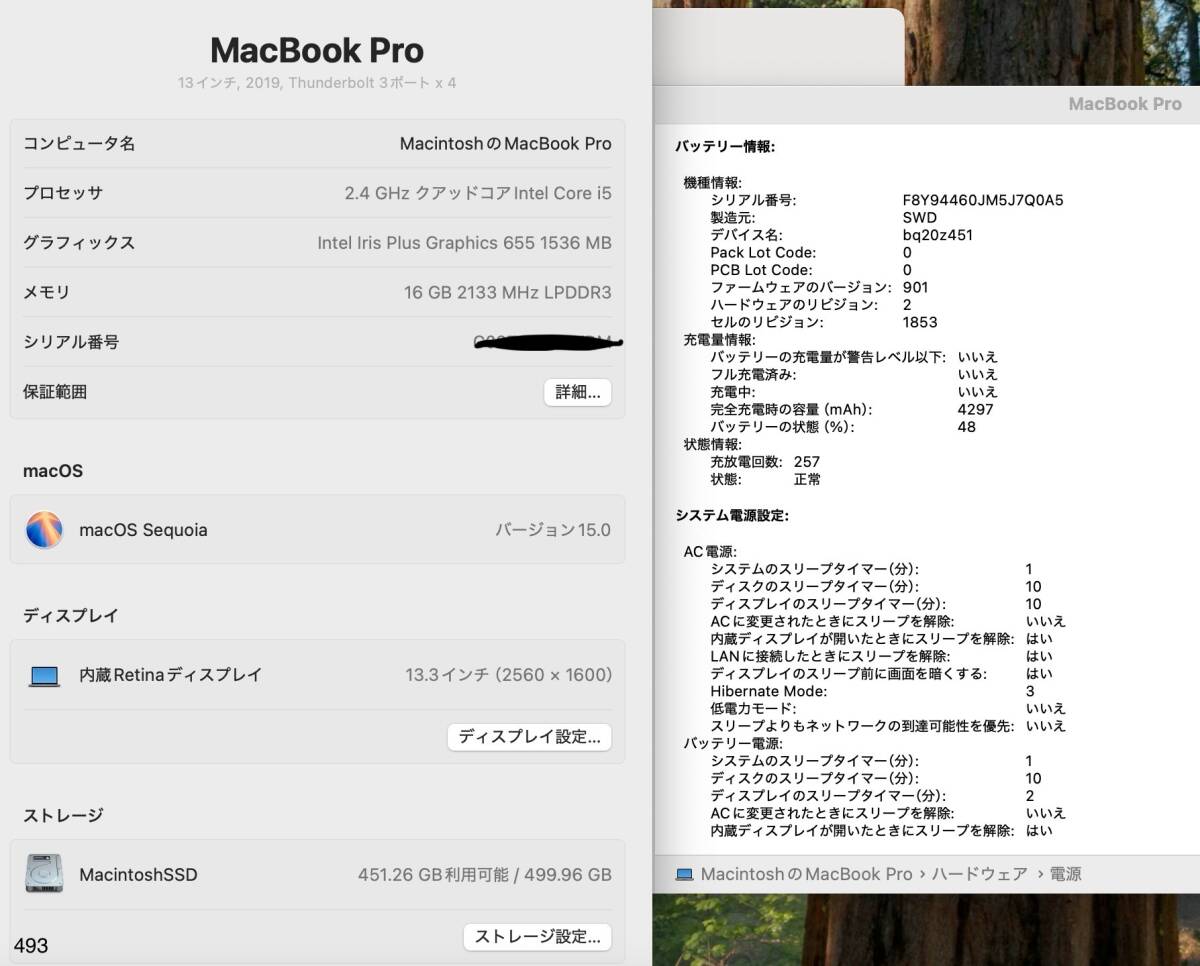Click the 13インチ, 2019 model subtitle
The width and height of the screenshot is (1200, 966).
317,83
